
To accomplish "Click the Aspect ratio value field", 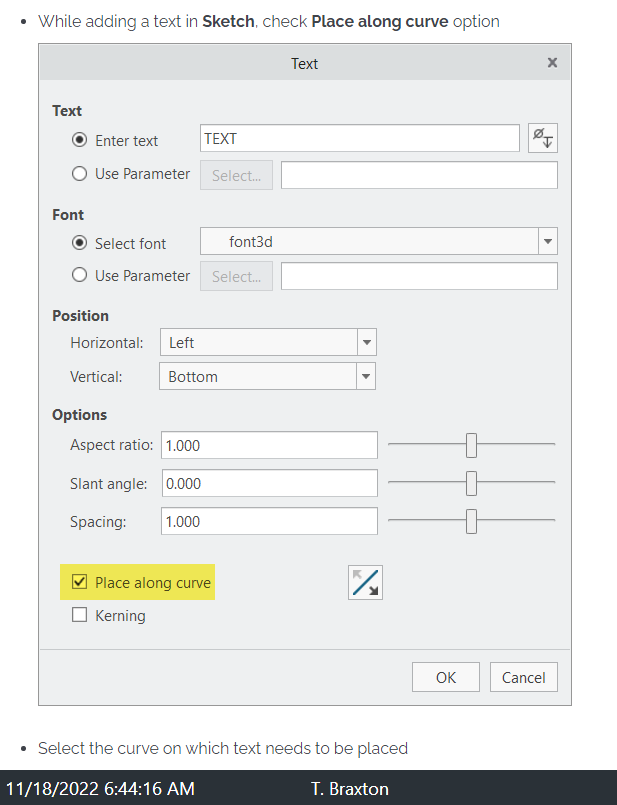I will [269, 445].
